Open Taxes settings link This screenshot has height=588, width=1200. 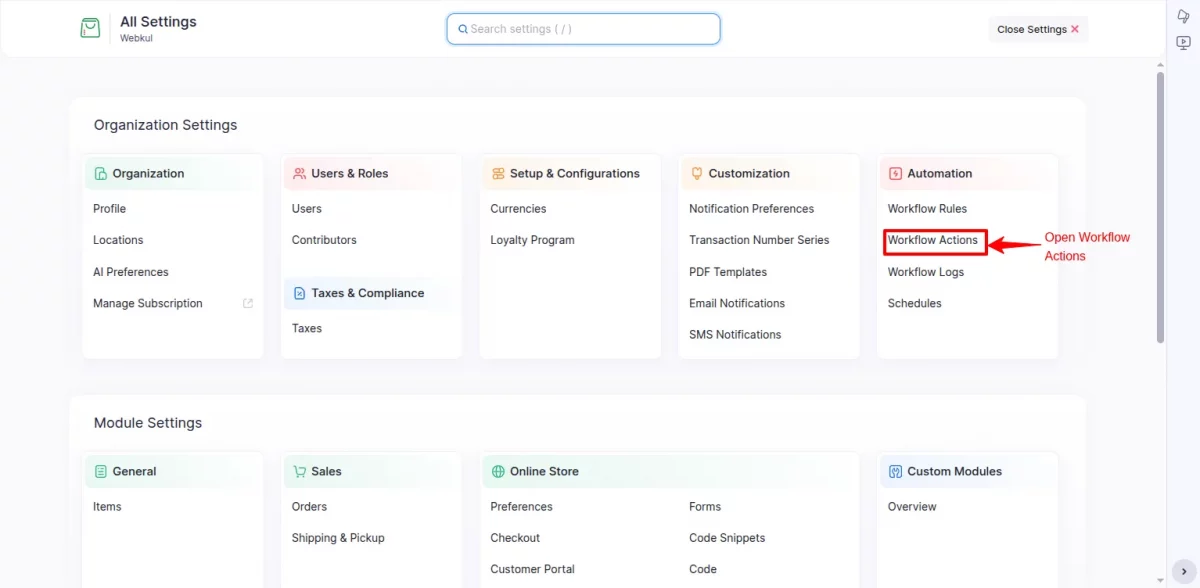coord(307,329)
